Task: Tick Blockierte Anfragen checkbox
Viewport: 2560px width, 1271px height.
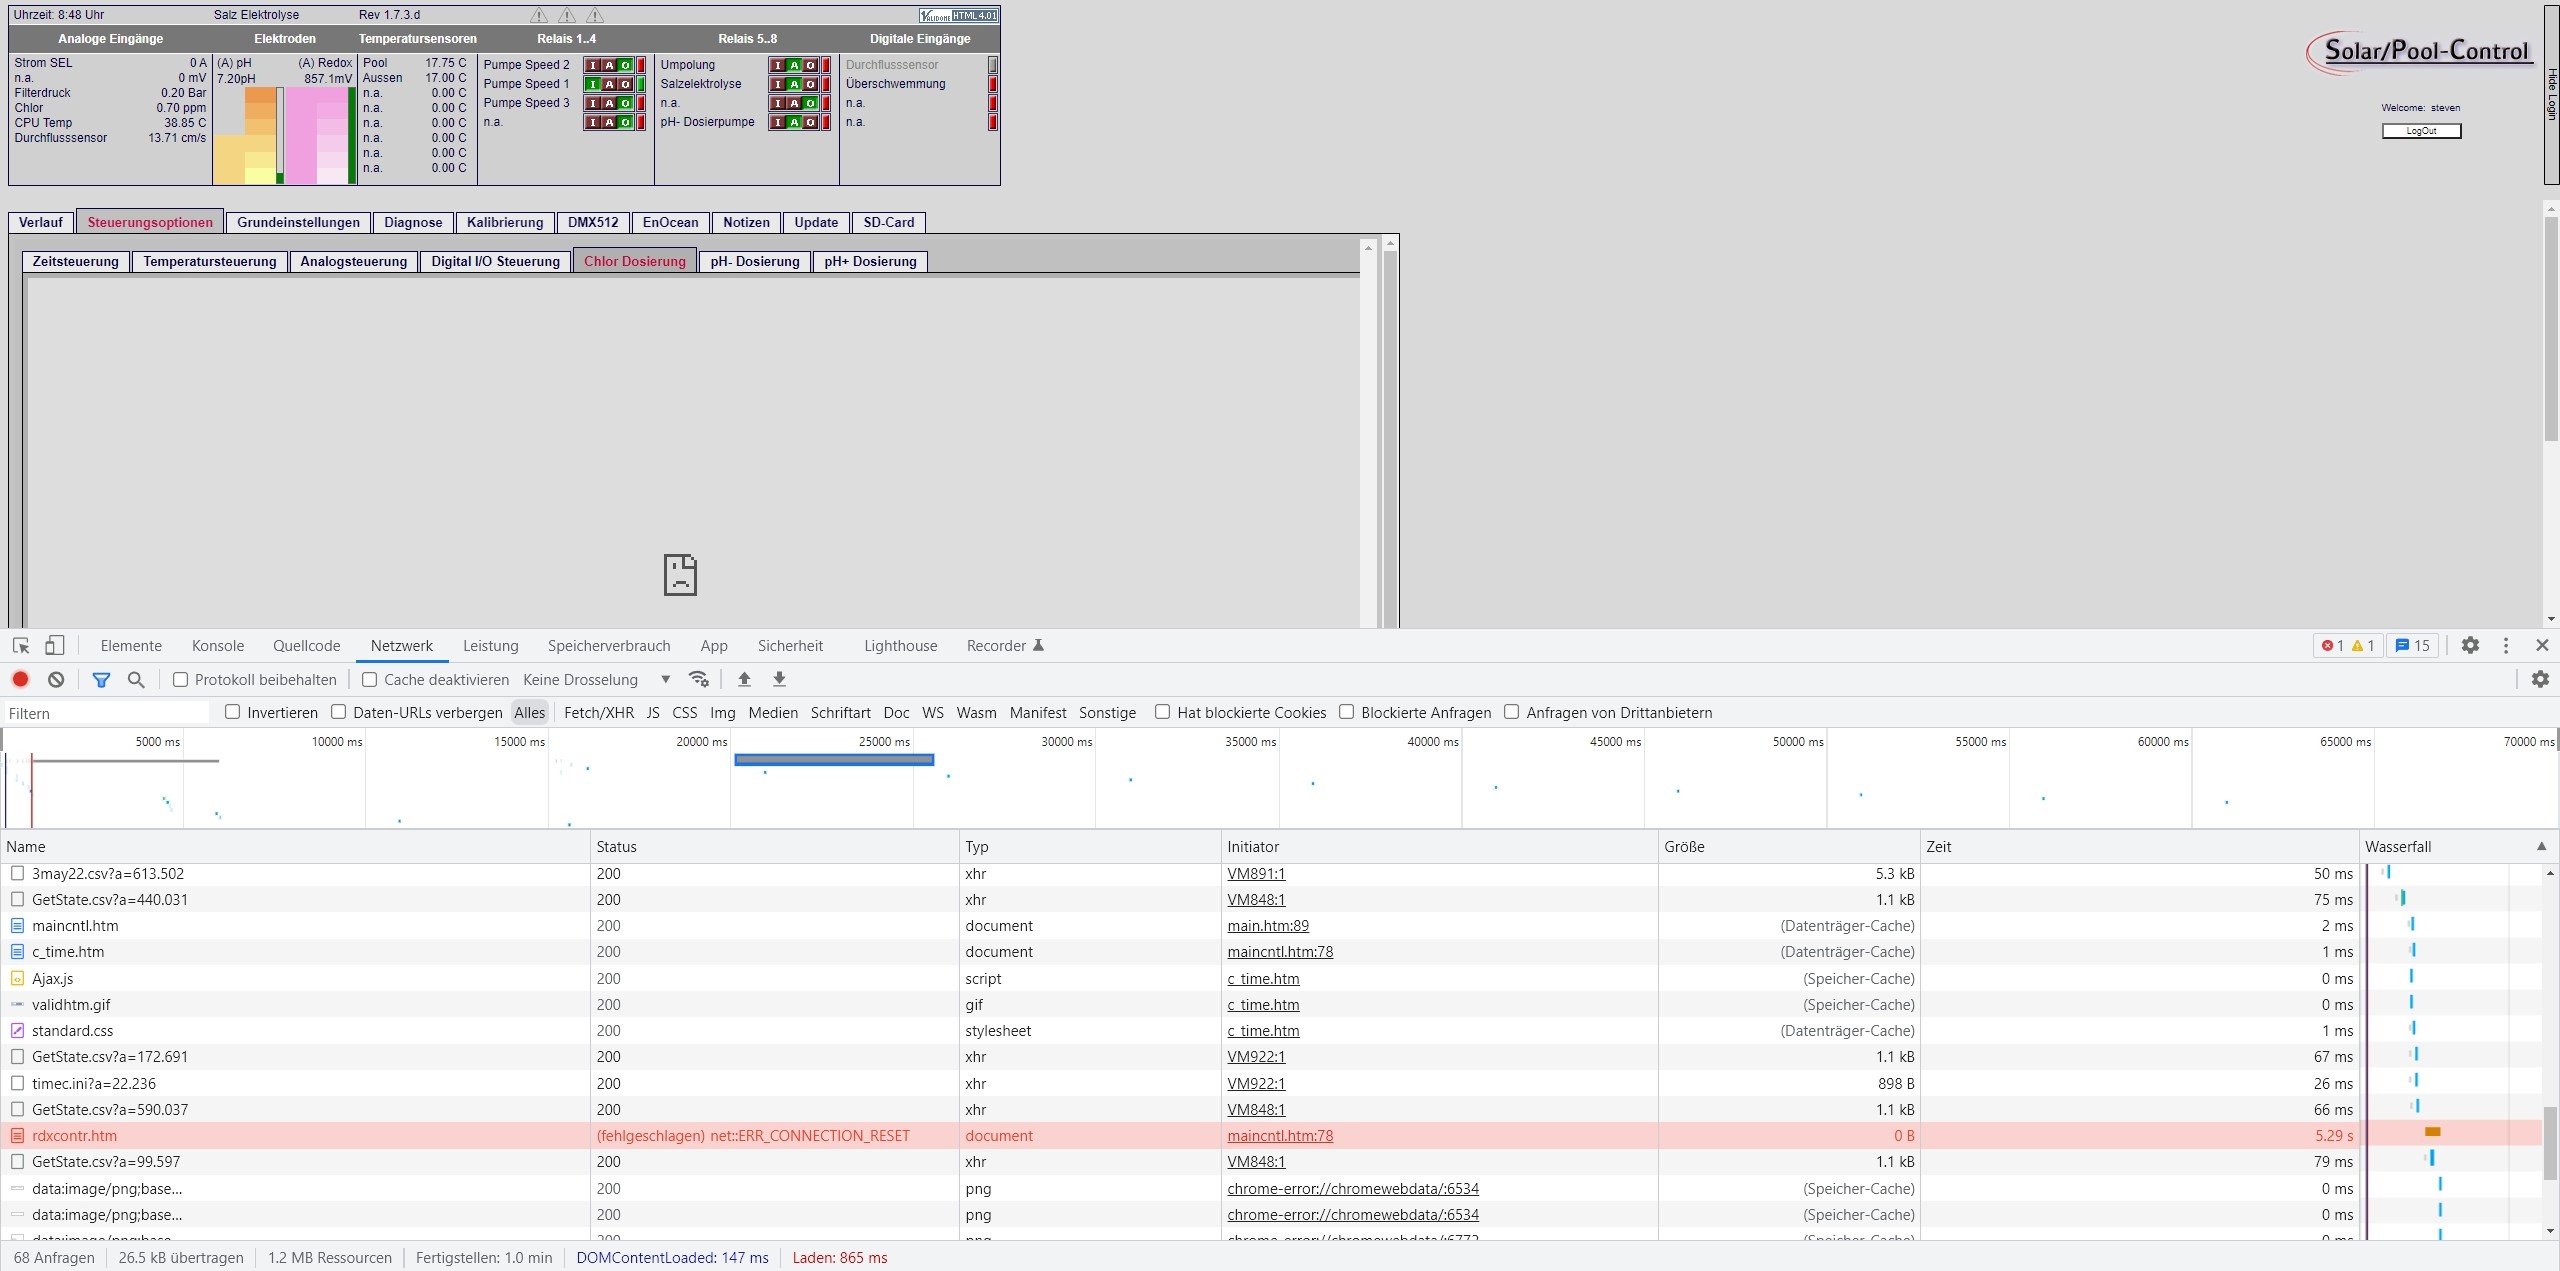Action: point(1347,712)
